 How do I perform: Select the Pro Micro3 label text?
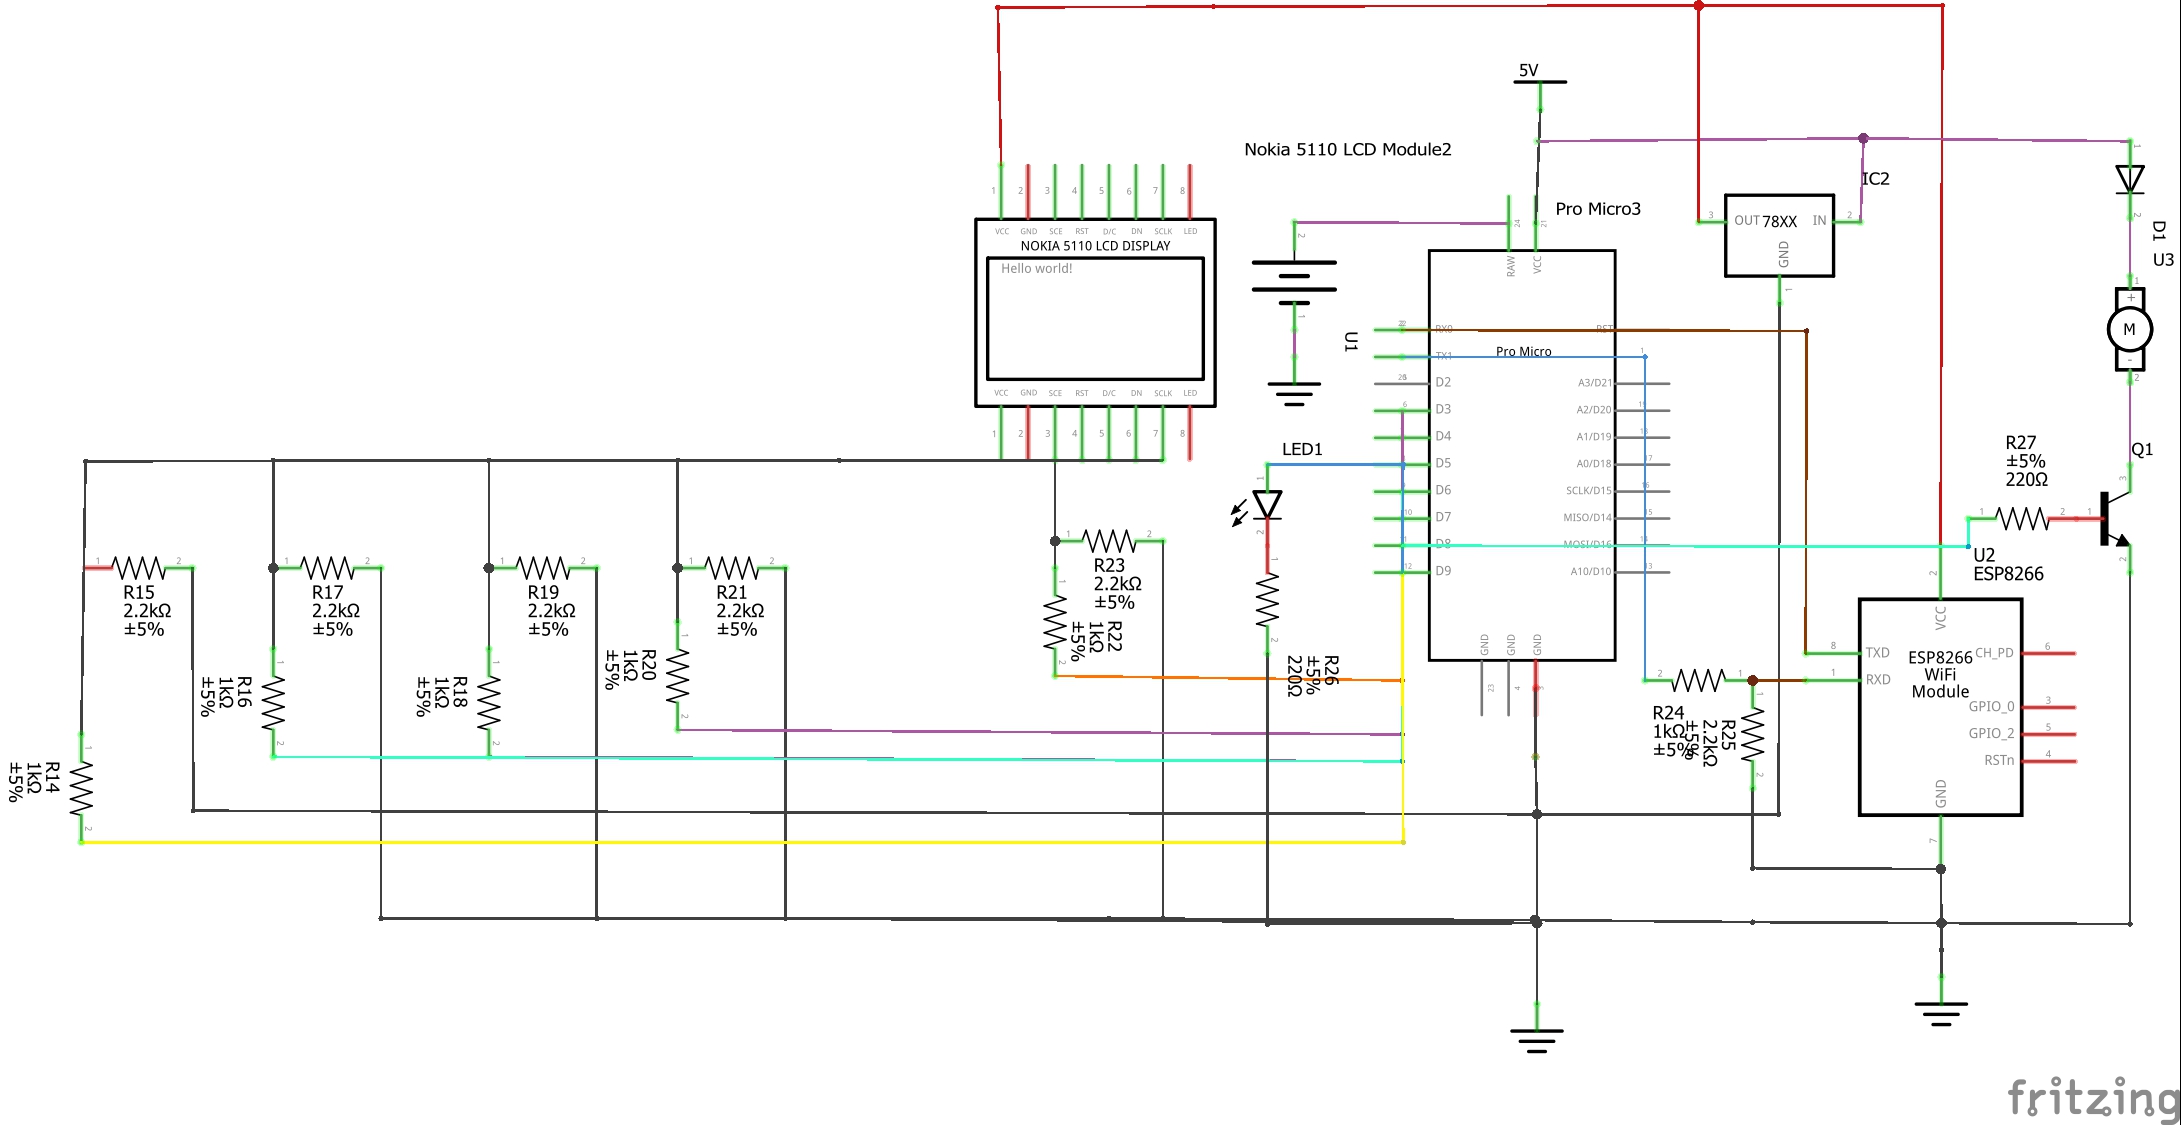1597,209
